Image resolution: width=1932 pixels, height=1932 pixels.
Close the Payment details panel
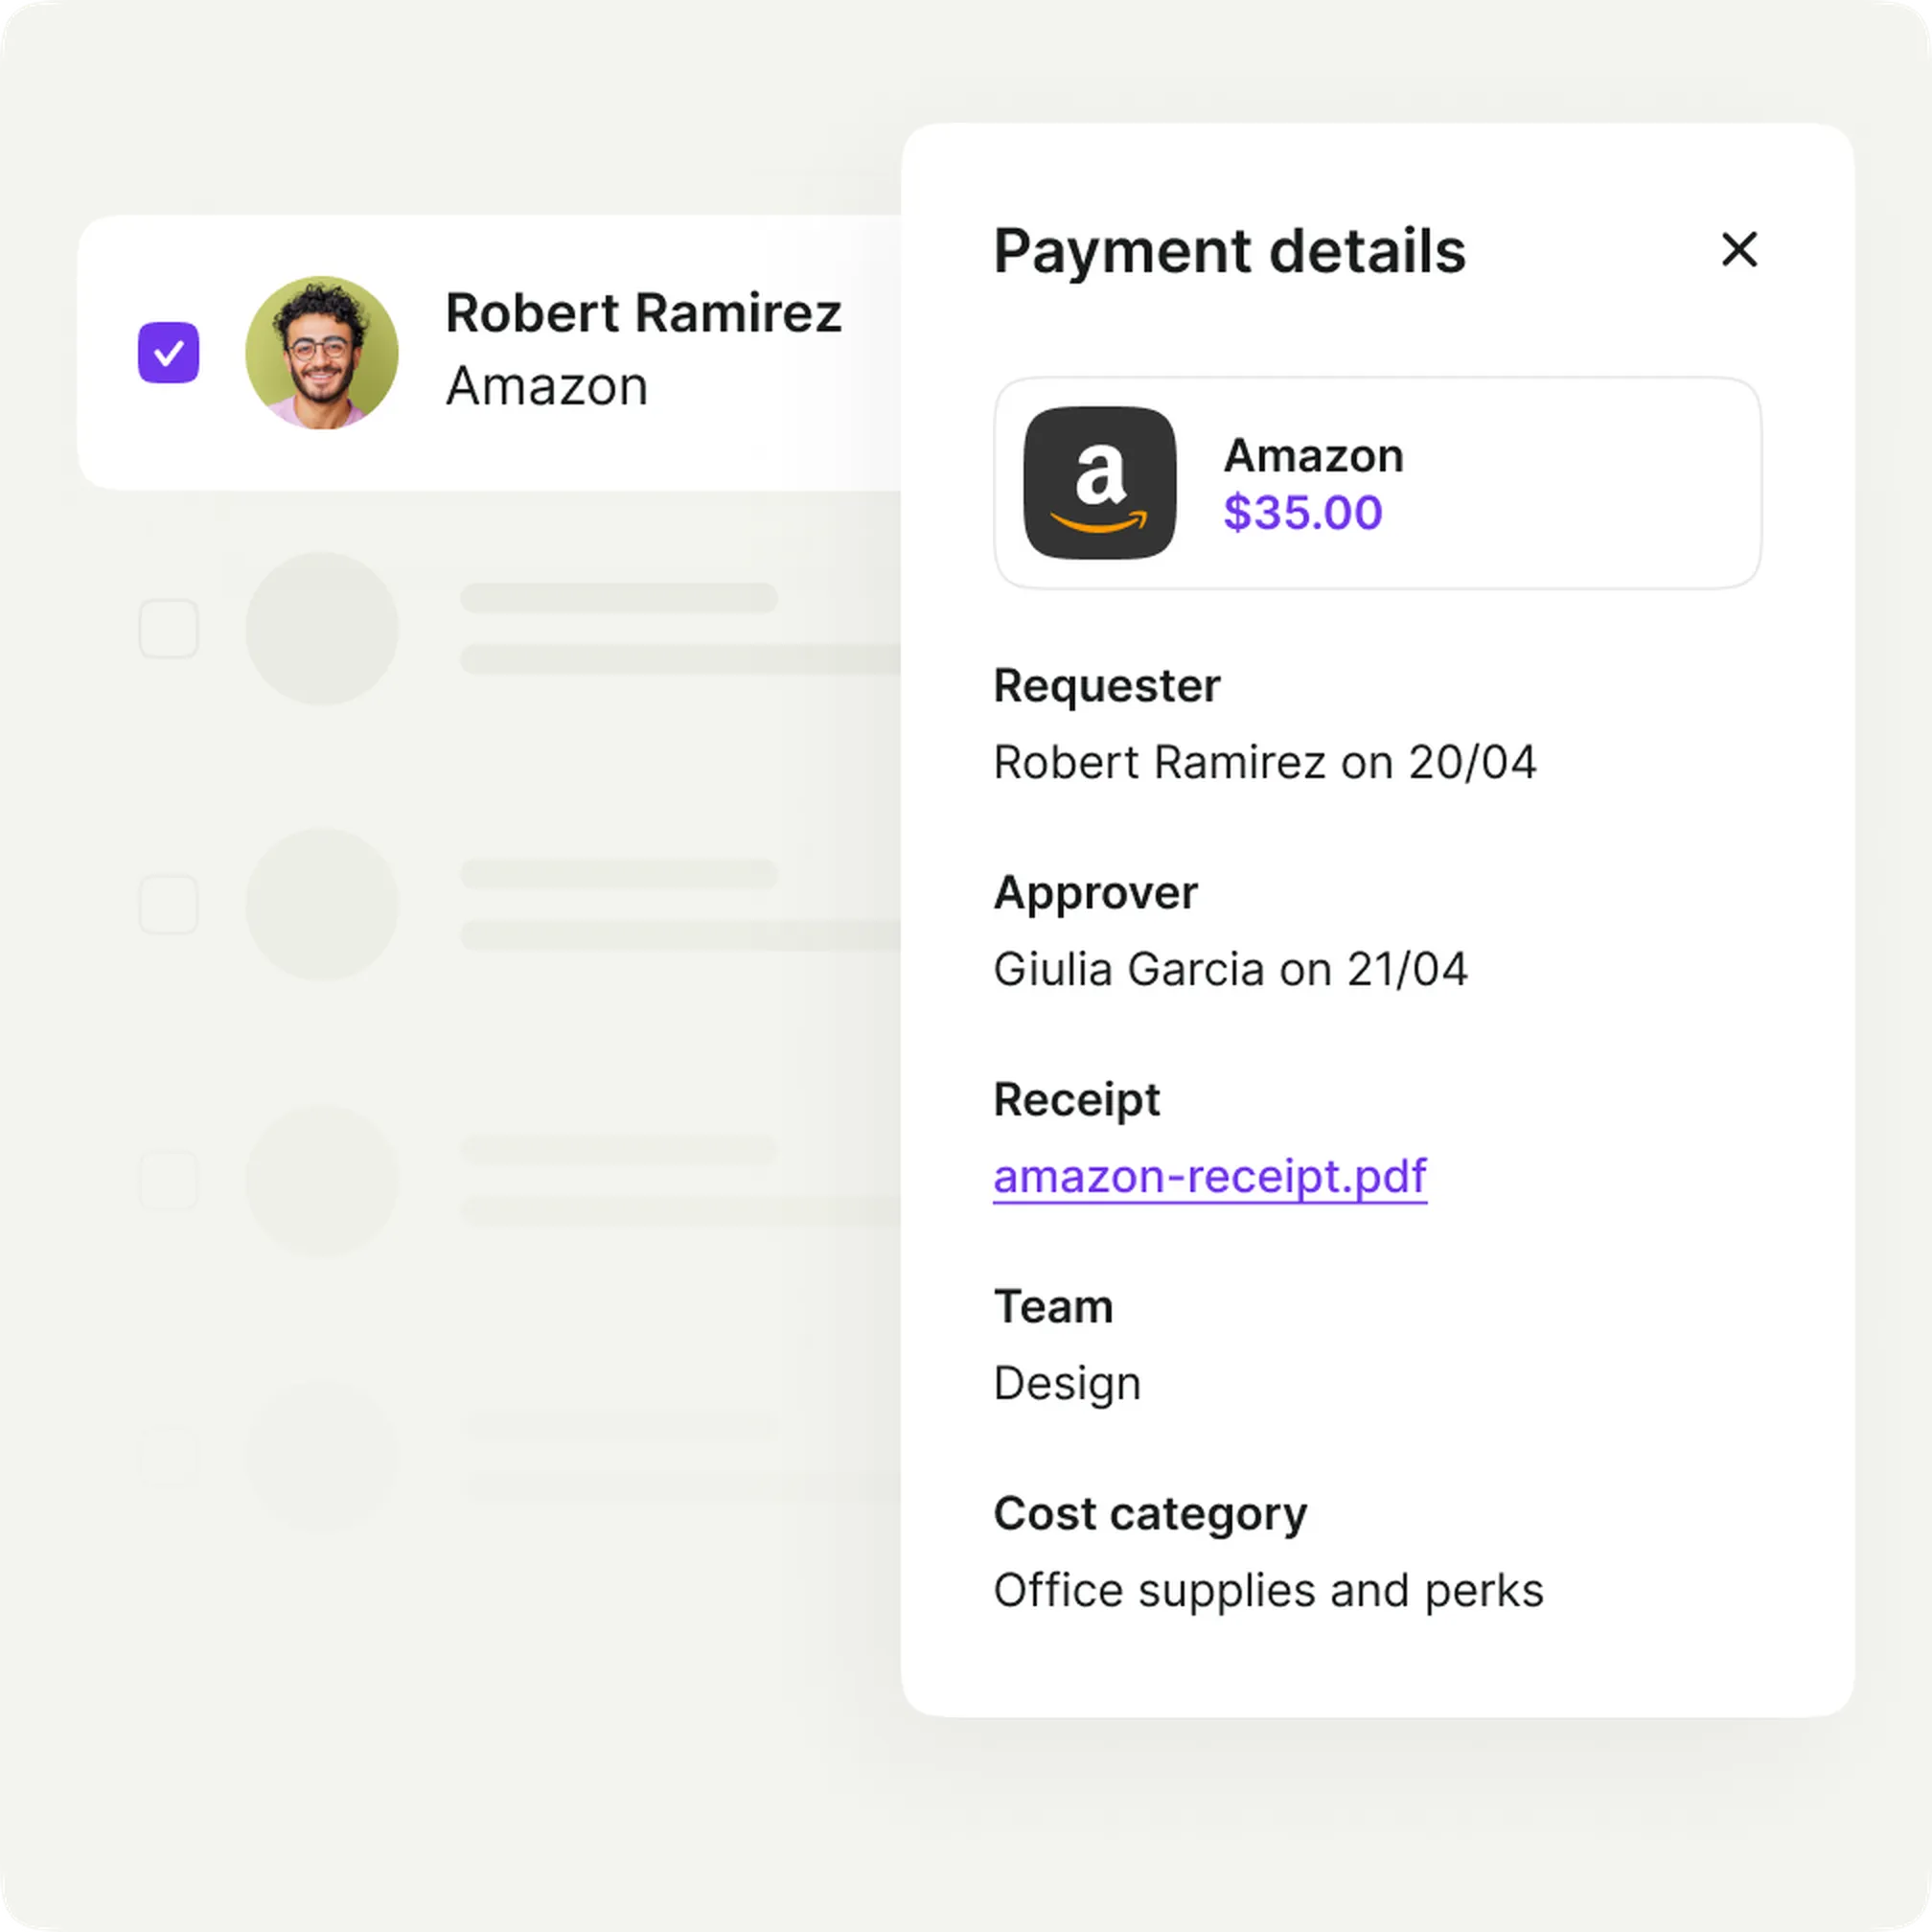coord(1739,249)
